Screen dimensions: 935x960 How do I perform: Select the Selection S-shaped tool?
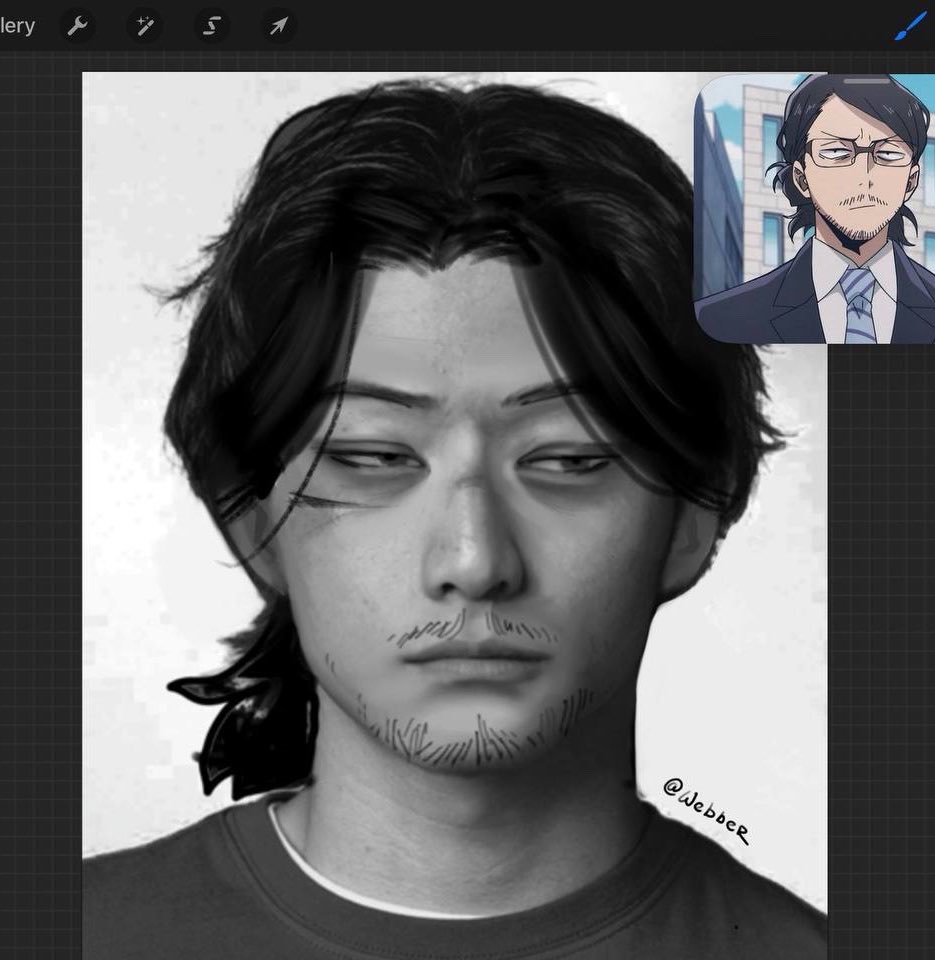(x=212, y=26)
